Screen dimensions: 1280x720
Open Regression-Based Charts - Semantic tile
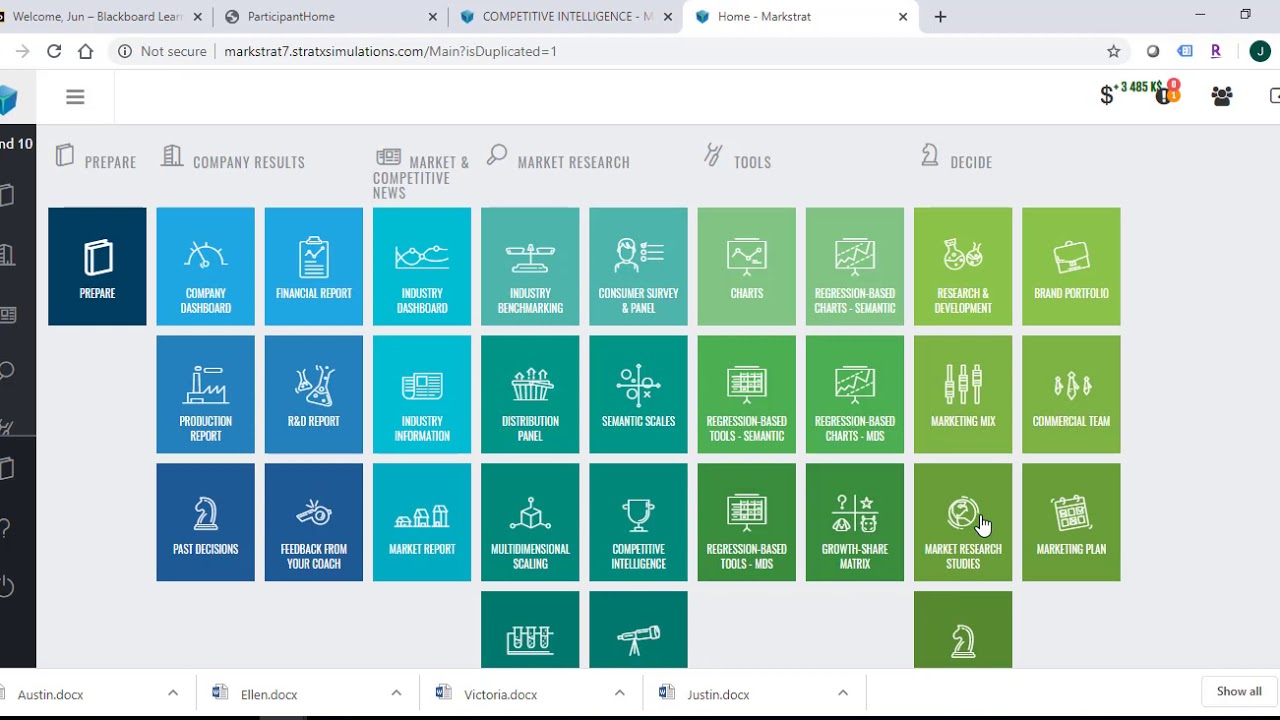pos(855,266)
